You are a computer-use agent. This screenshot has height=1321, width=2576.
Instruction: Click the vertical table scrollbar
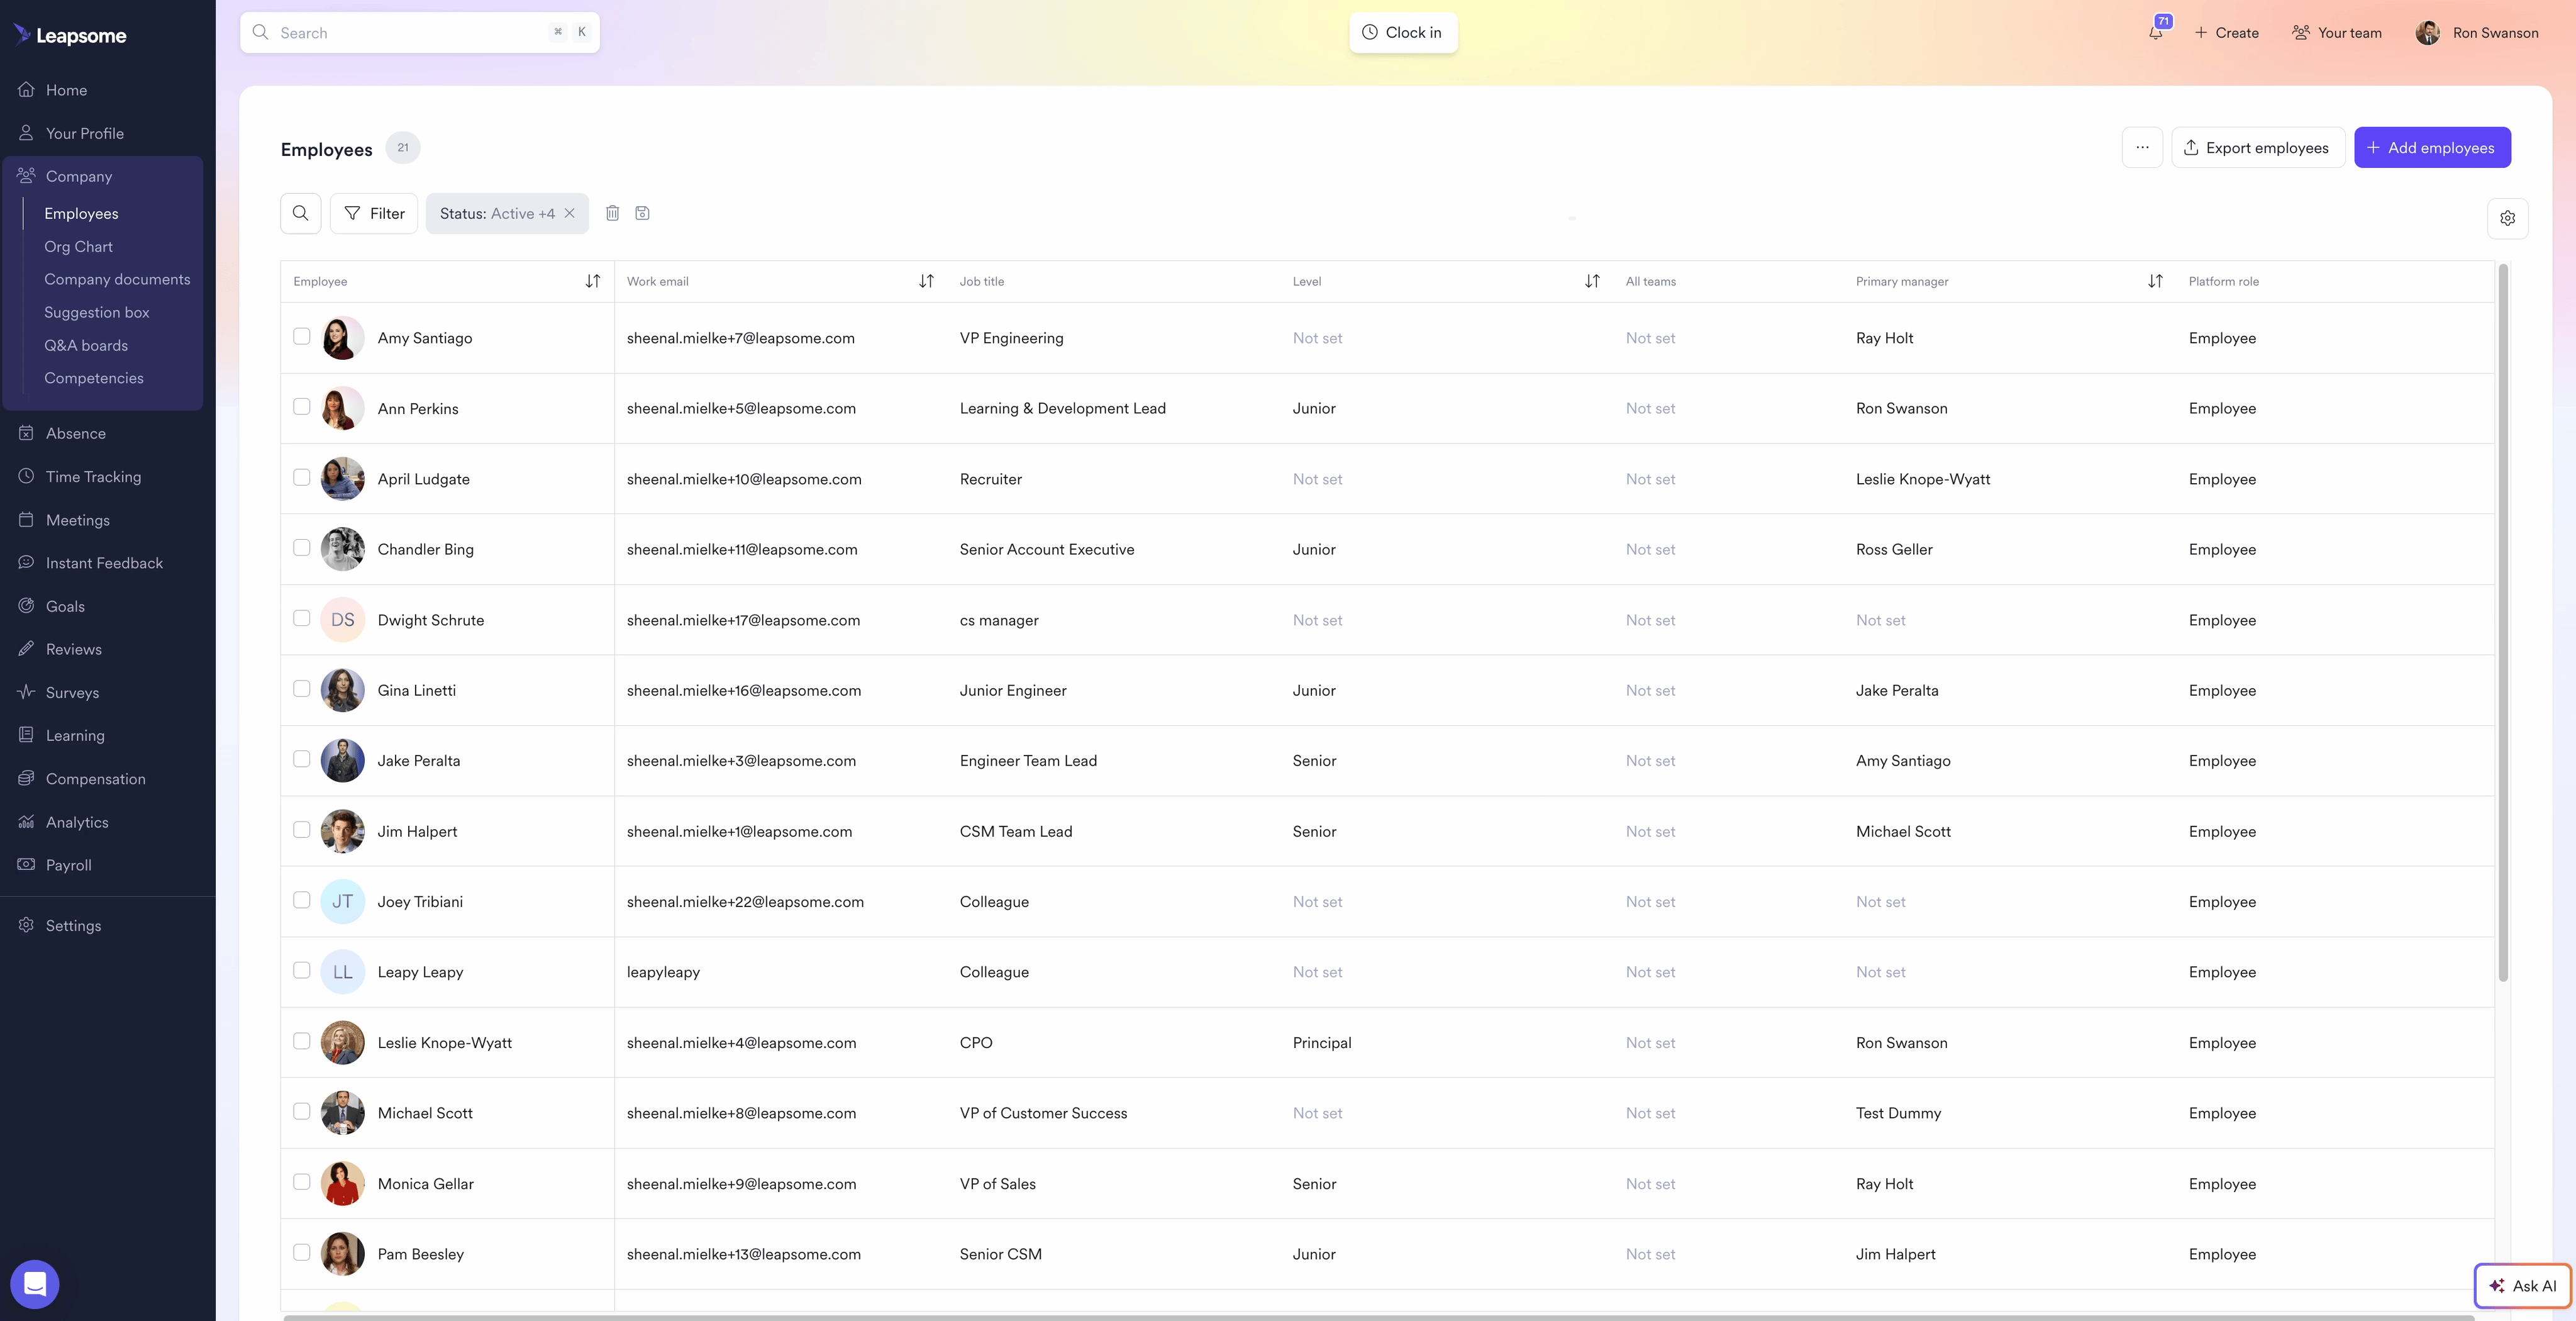tap(2503, 620)
